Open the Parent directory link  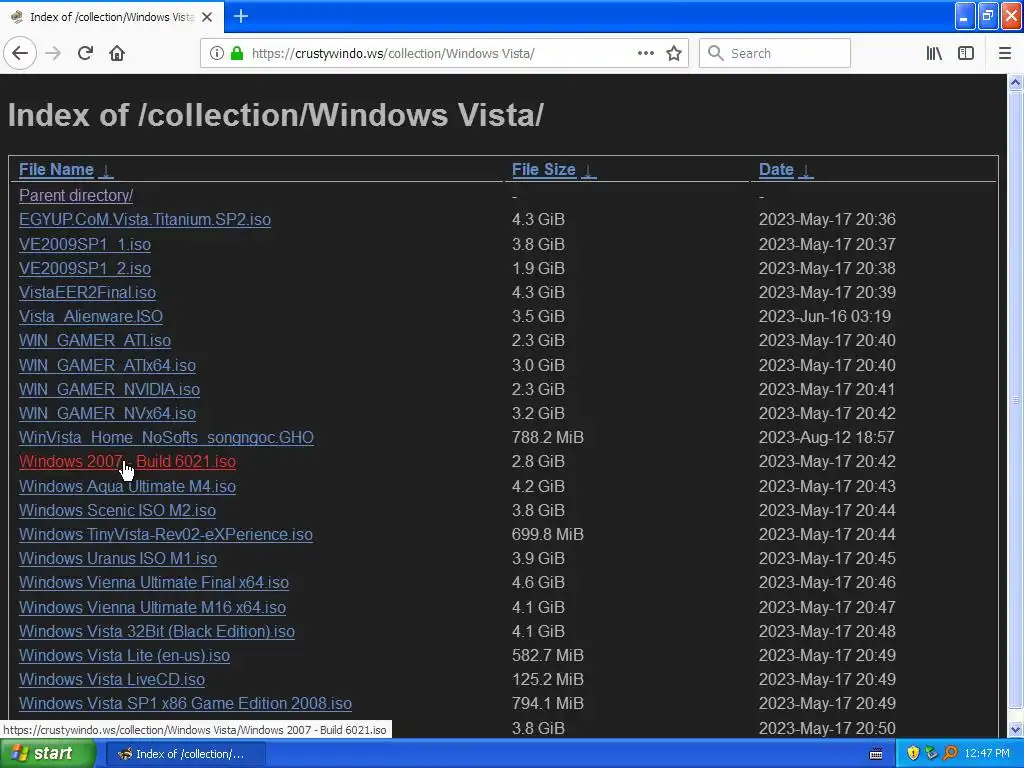(x=76, y=195)
